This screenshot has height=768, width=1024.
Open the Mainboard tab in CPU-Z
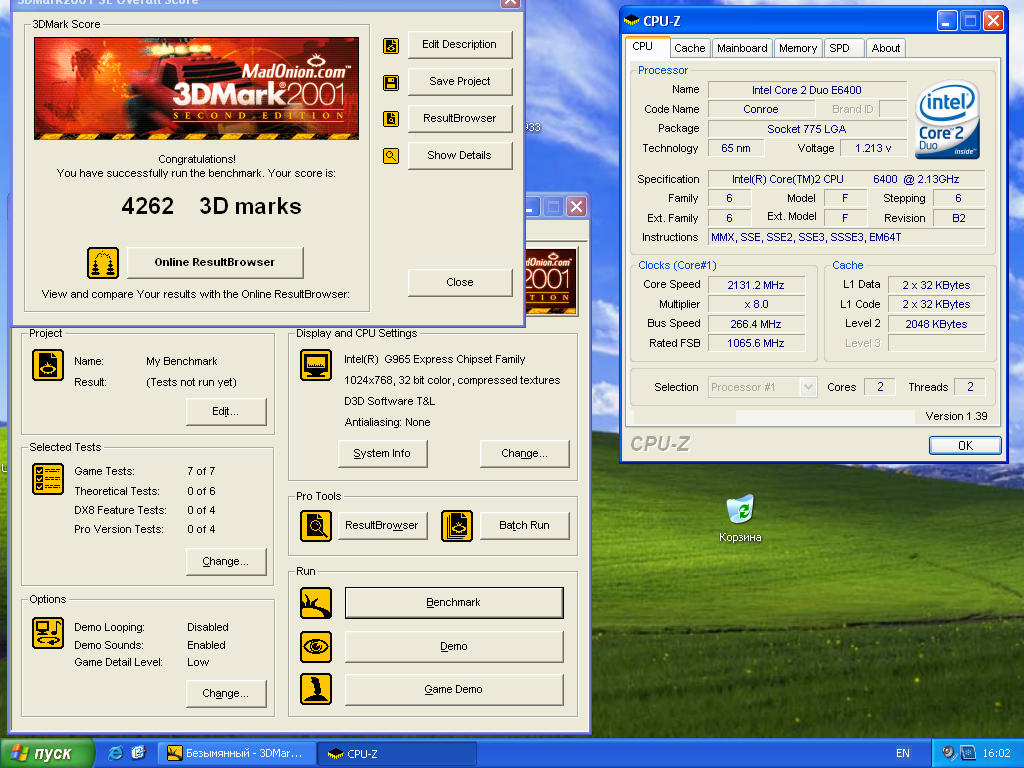742,48
